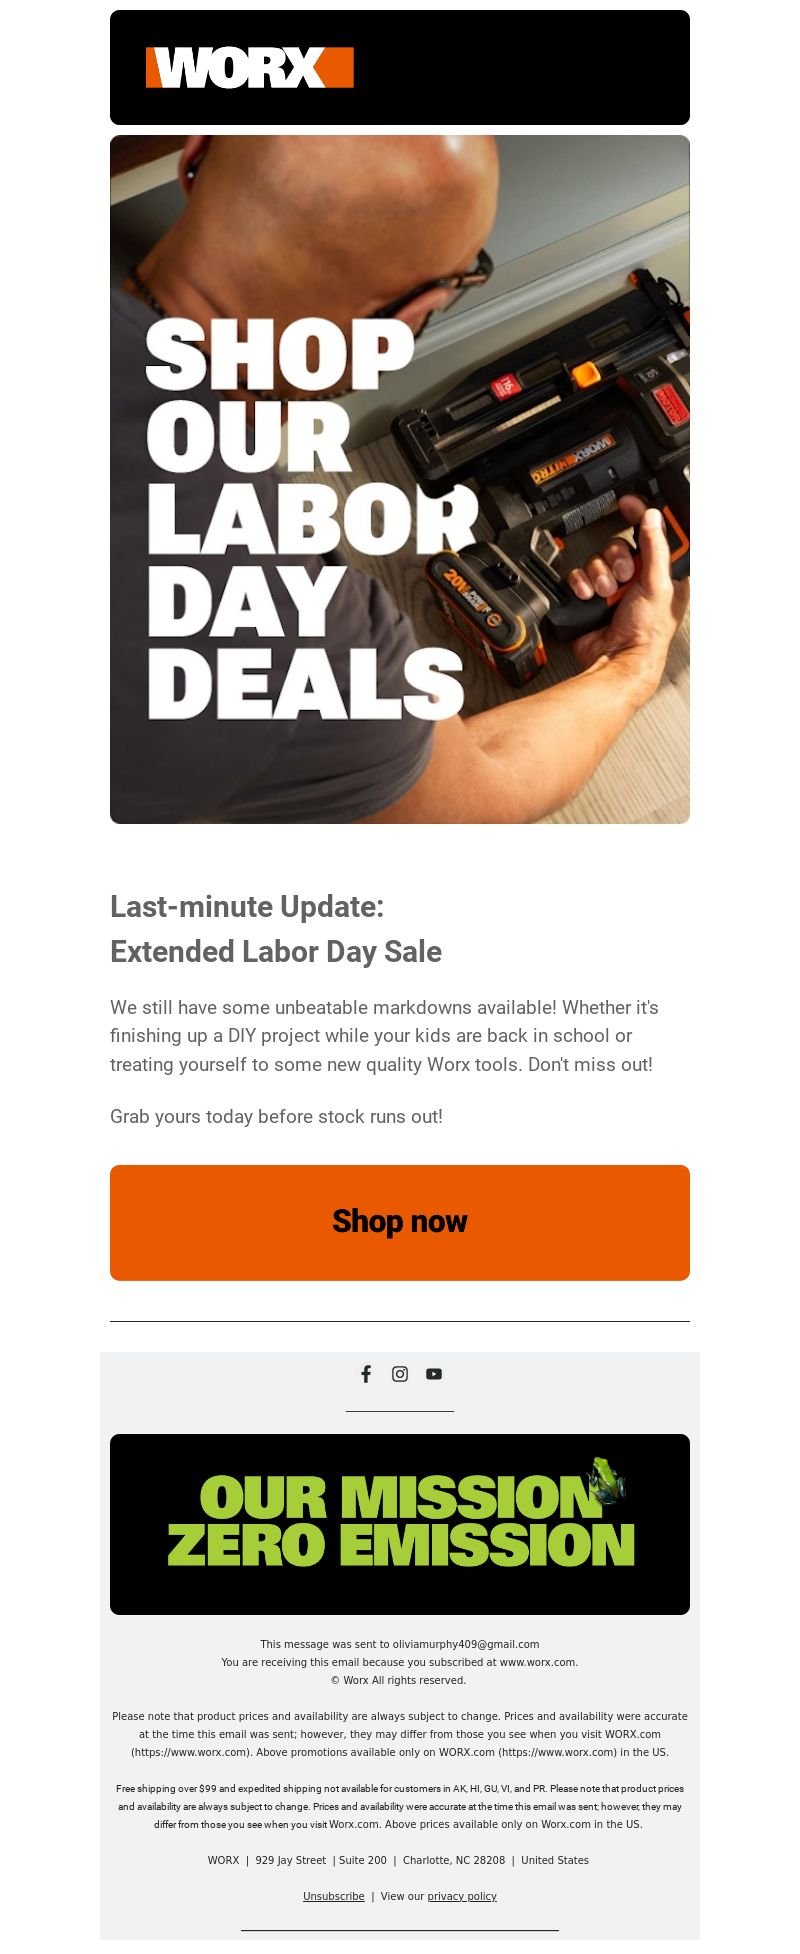800x1954 pixels.
Task: Click the Shop Our Labor Day Deals image
Action: click(x=400, y=479)
